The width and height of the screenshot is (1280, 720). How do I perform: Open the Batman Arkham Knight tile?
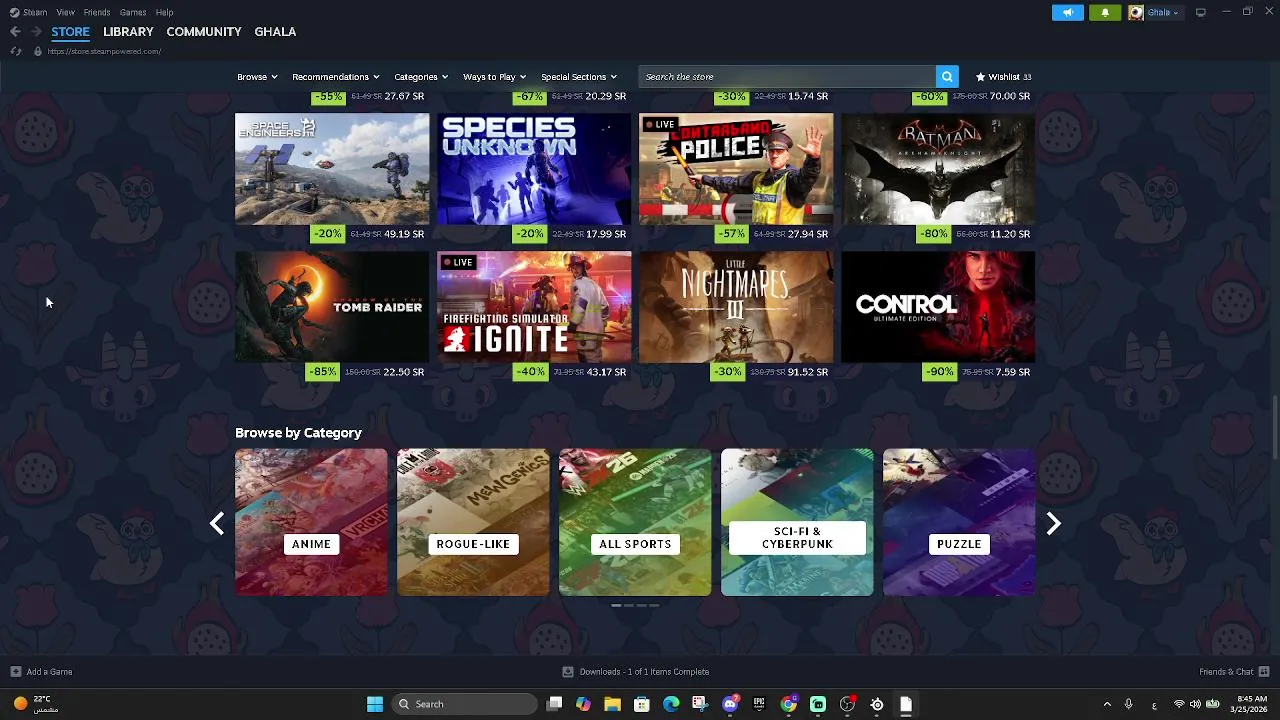coord(938,169)
